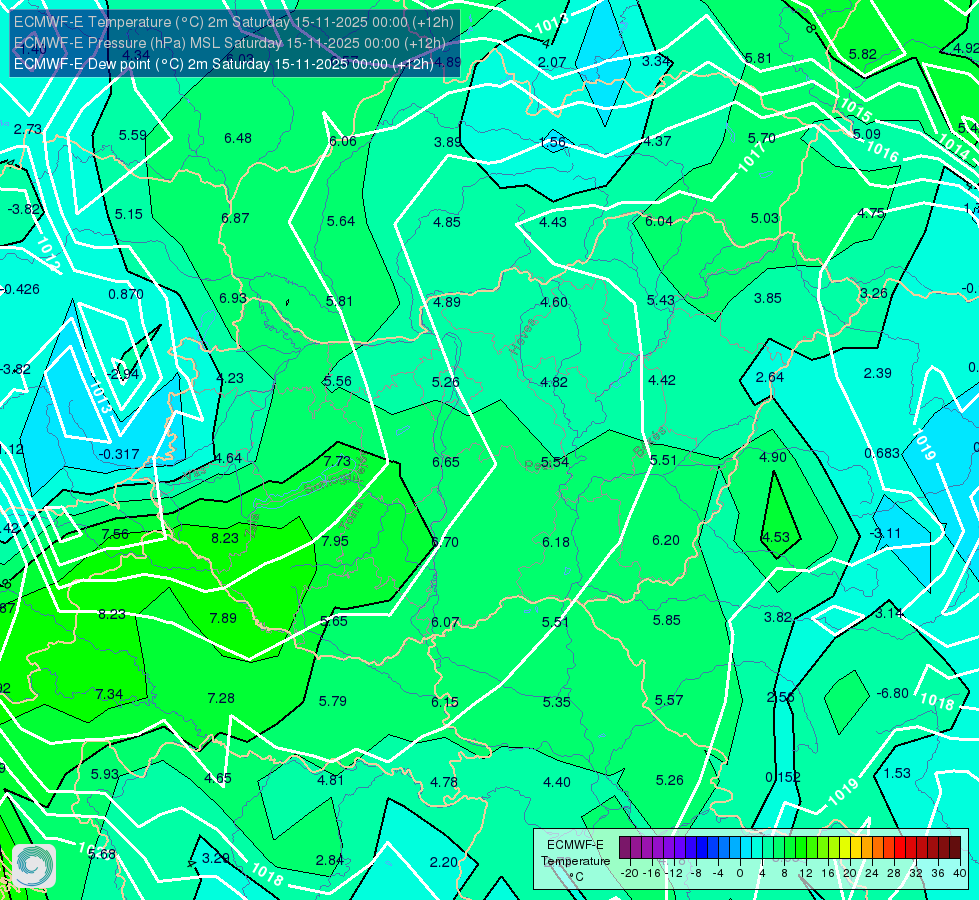Click the grid value 7.28
This screenshot has width=979, height=900.
tap(221, 698)
